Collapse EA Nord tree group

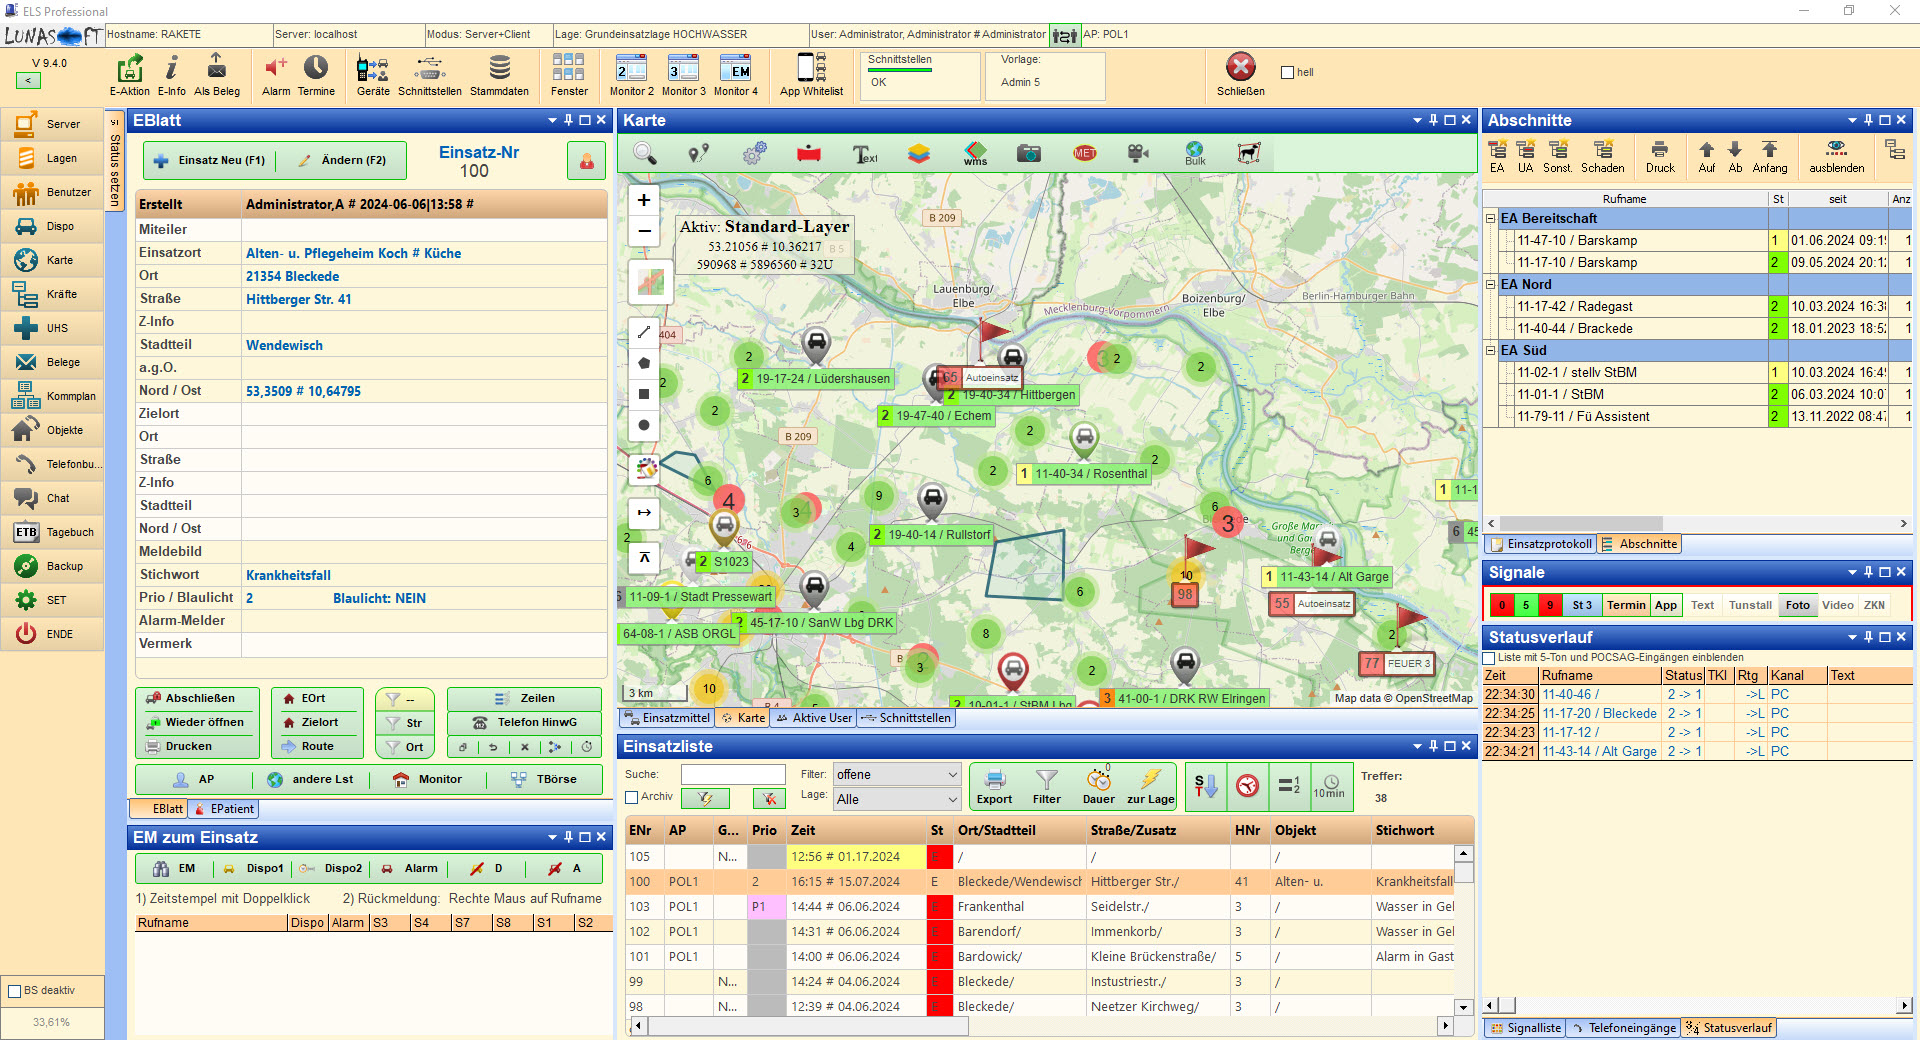click(1490, 284)
